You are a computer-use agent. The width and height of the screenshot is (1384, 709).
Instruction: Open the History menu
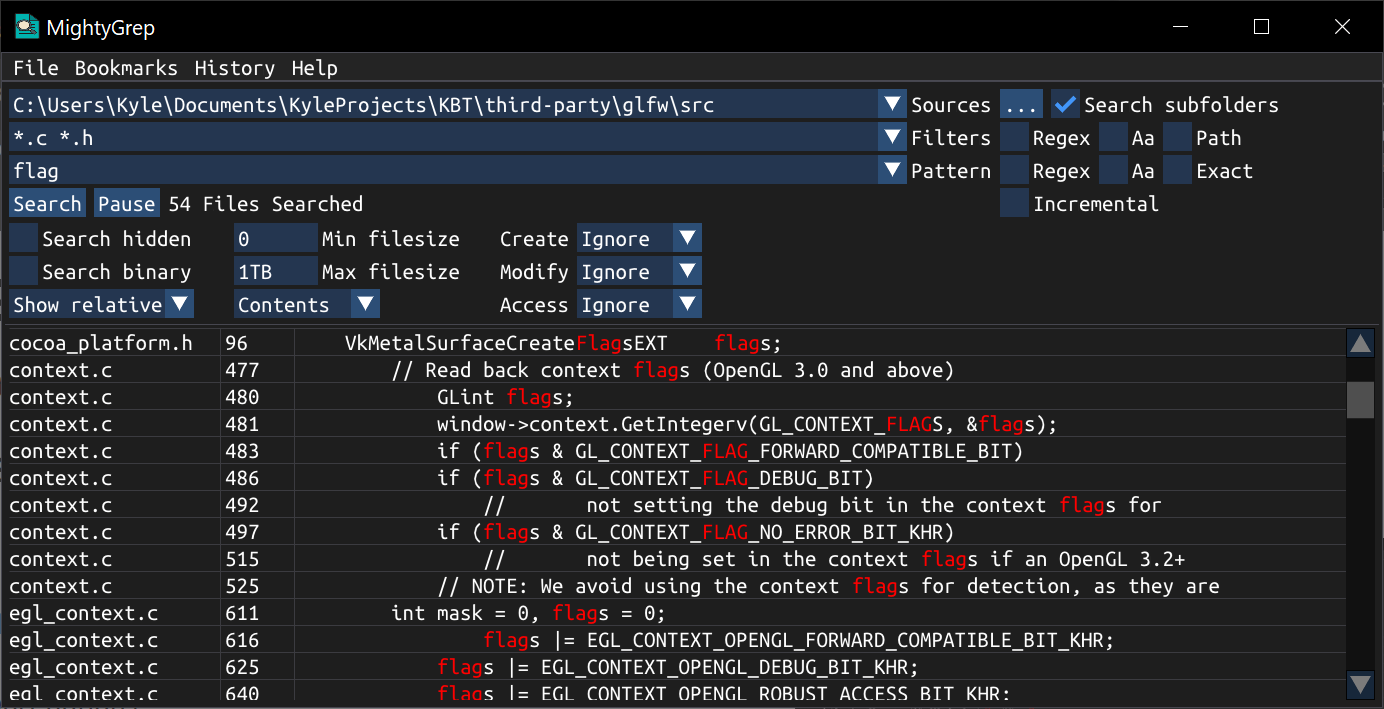[x=234, y=68]
